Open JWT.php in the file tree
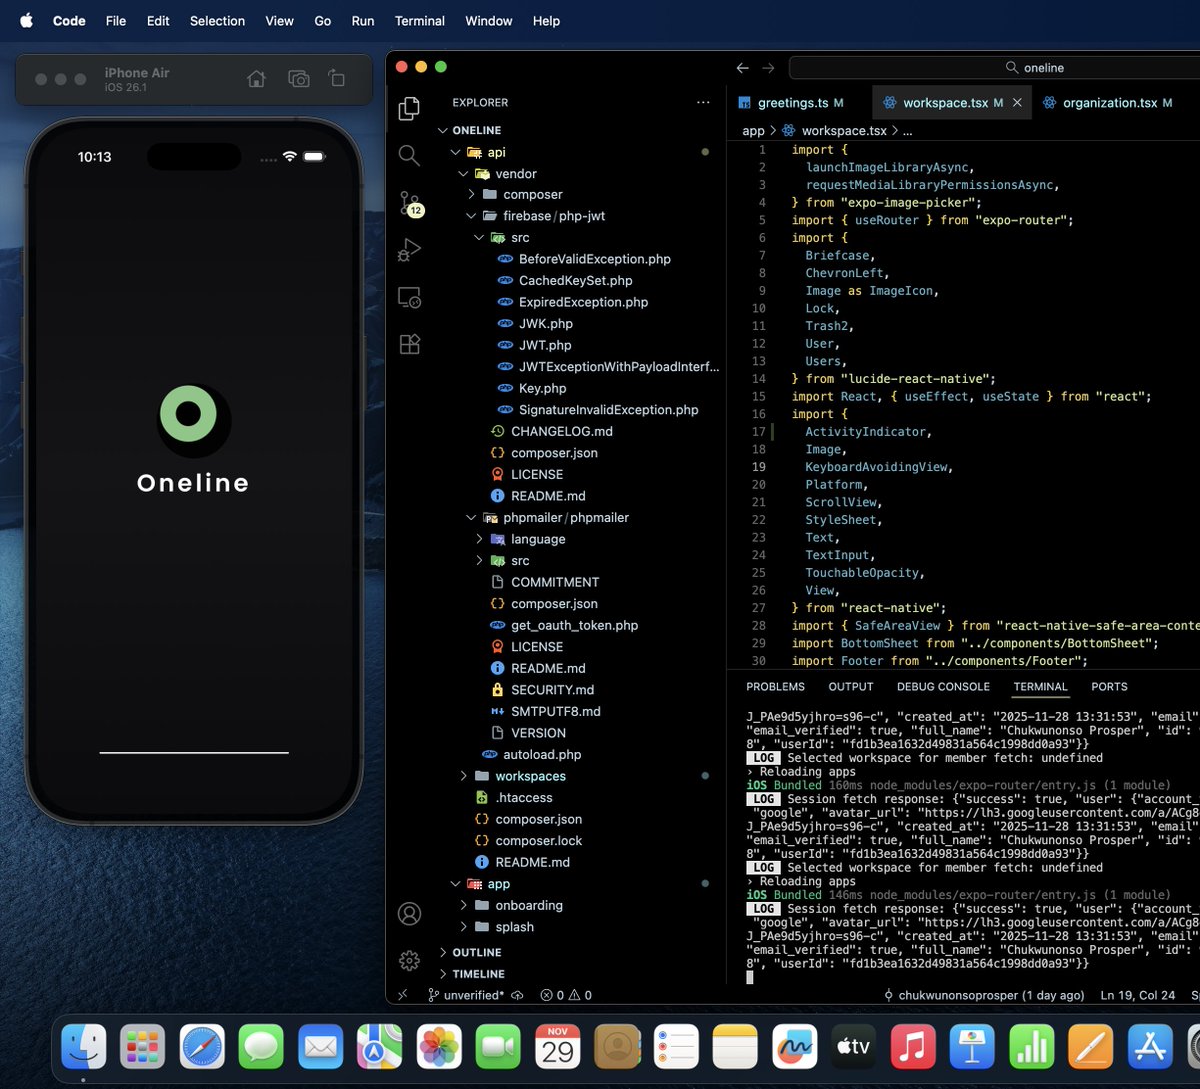Viewport: 1200px width, 1089px height. [545, 345]
